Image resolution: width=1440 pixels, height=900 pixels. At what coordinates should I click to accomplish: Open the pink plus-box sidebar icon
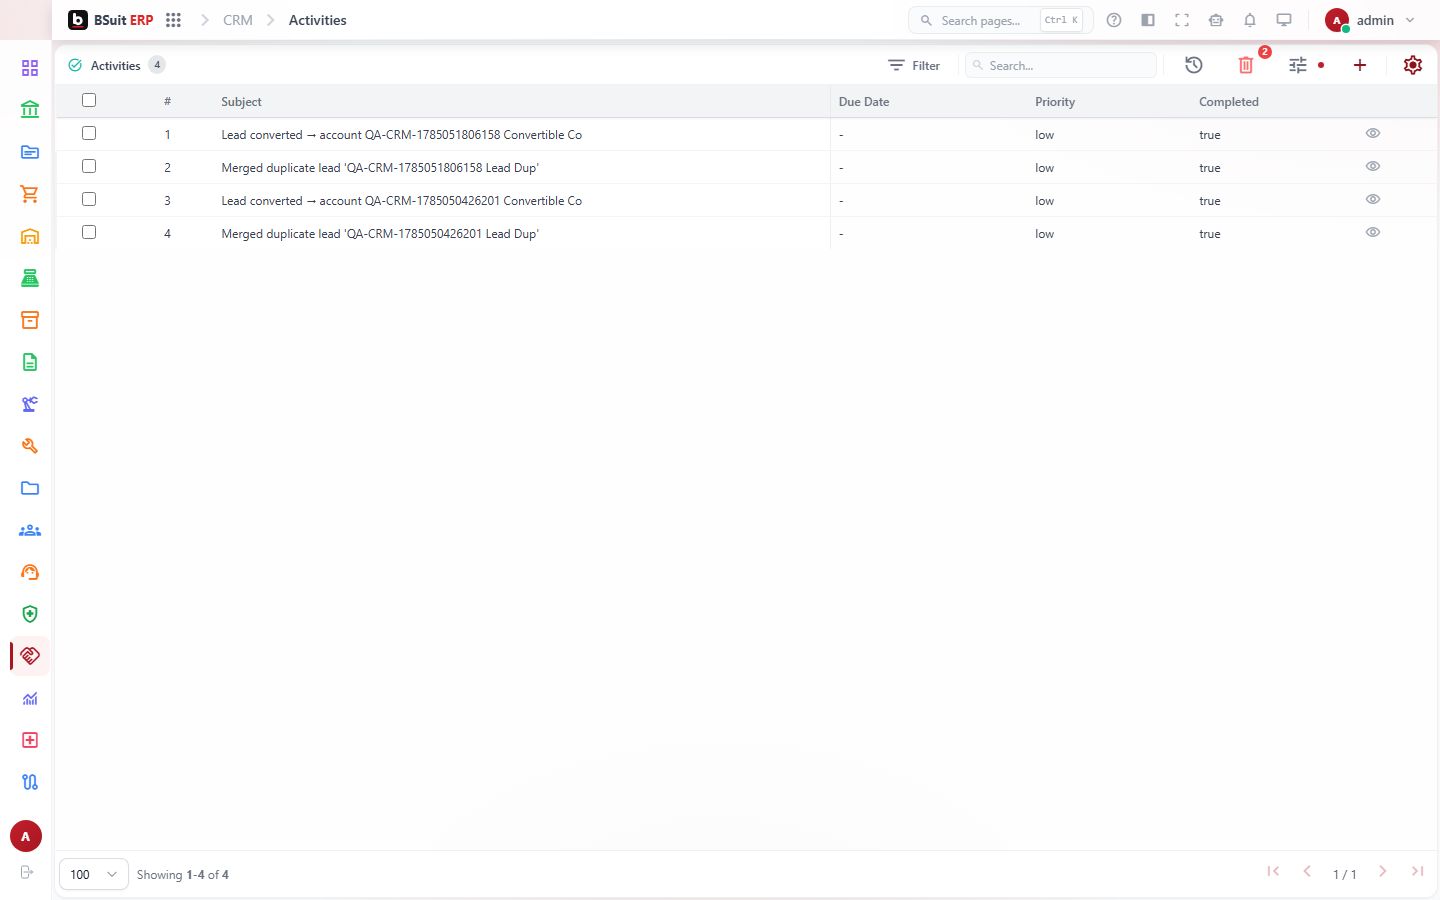coord(30,740)
